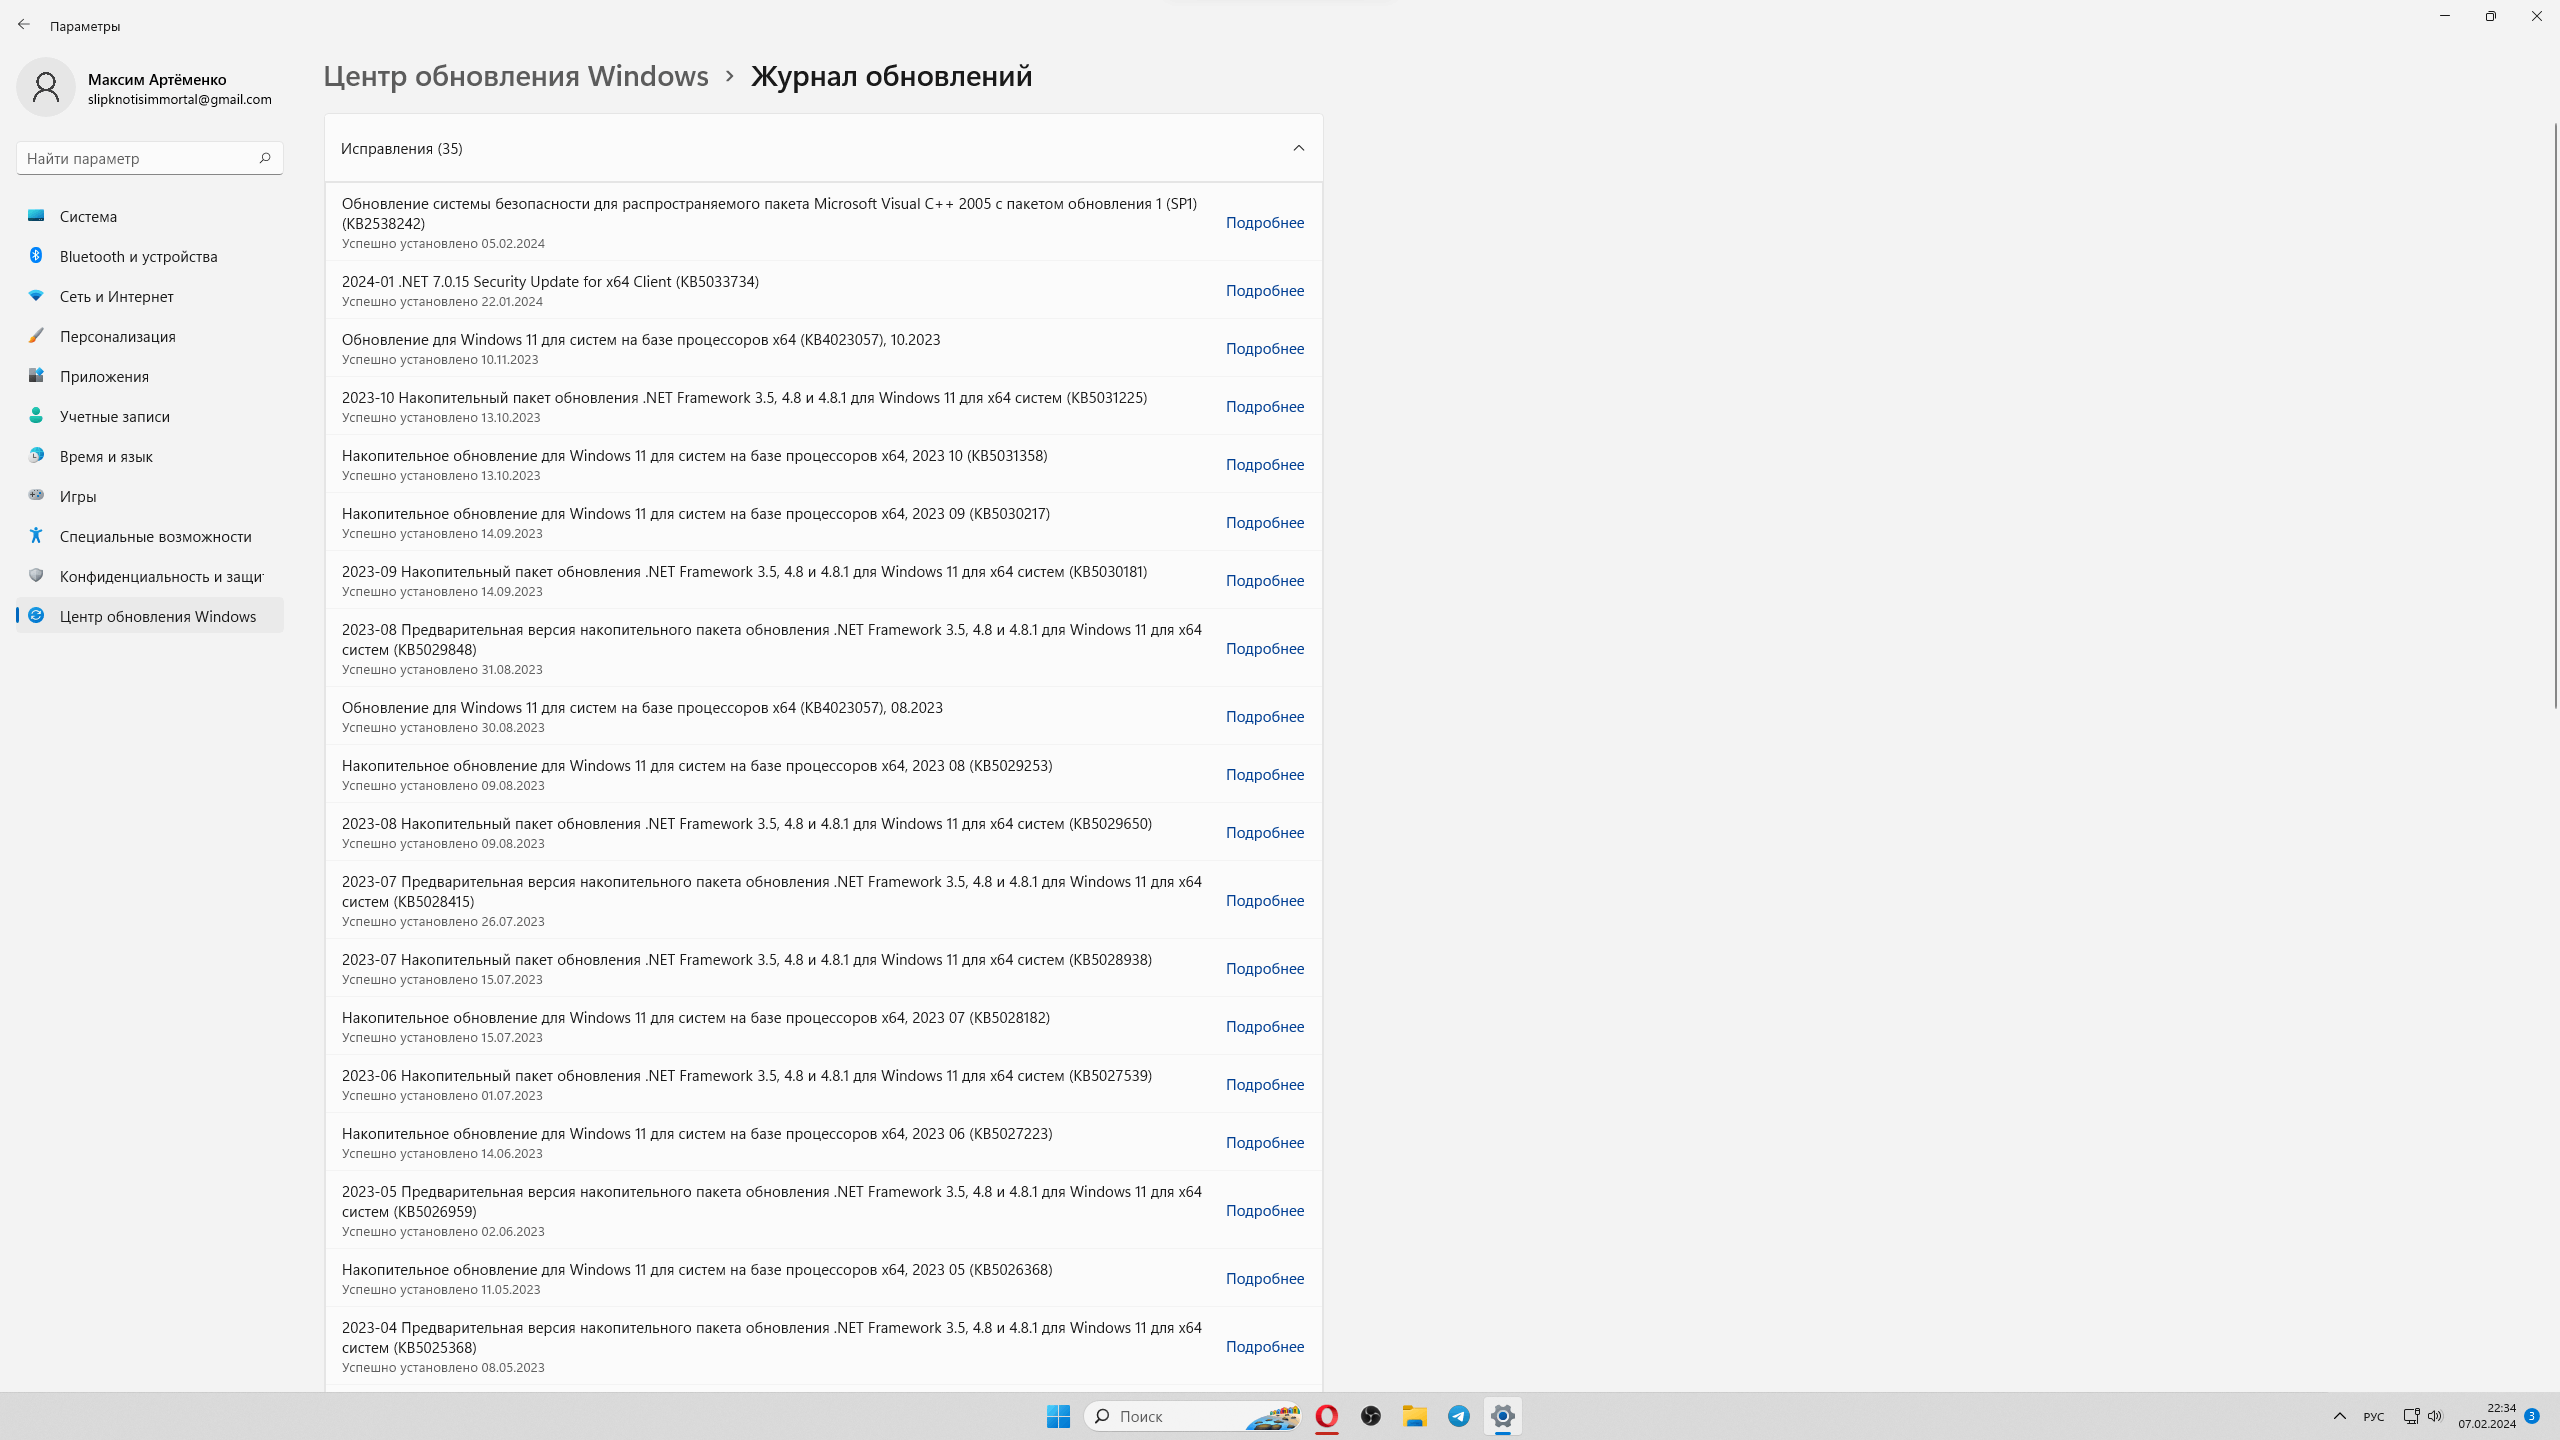2560x1440 pixels.
Task: Open Подробнее for KB2538242 Visual C++ 2005 update
Action: pos(1265,222)
